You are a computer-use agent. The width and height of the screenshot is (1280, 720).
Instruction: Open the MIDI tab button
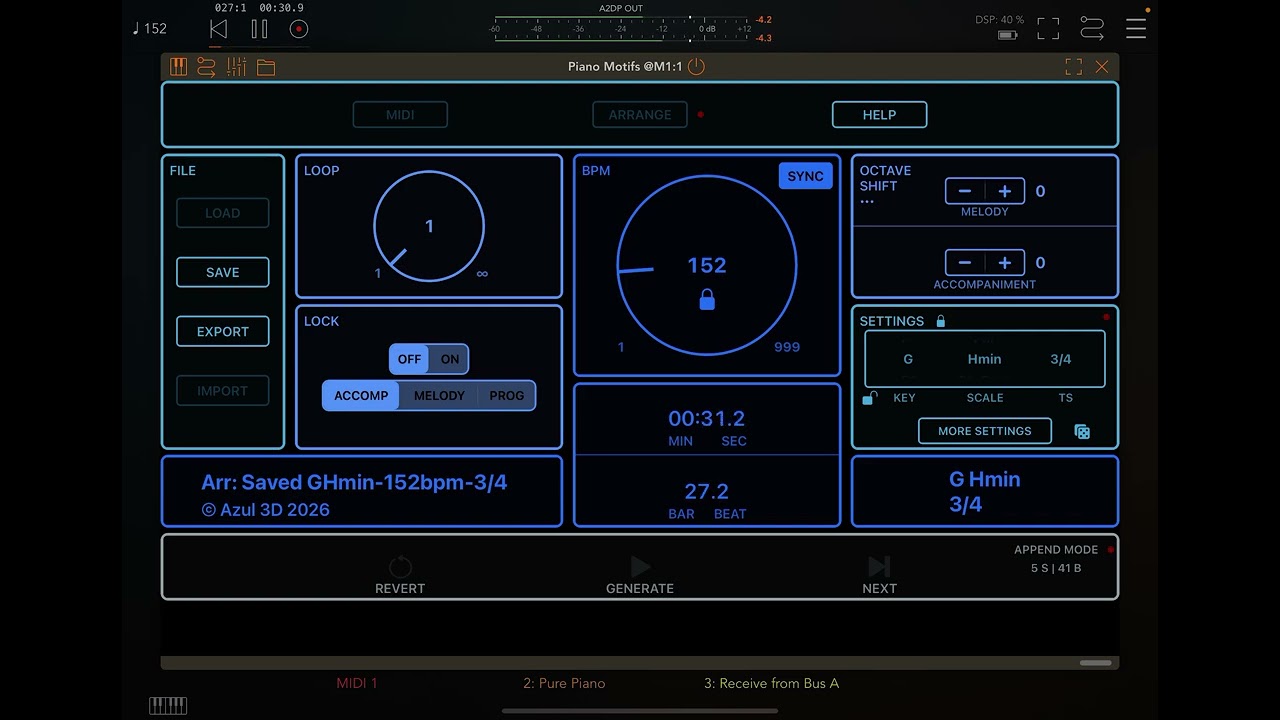400,115
